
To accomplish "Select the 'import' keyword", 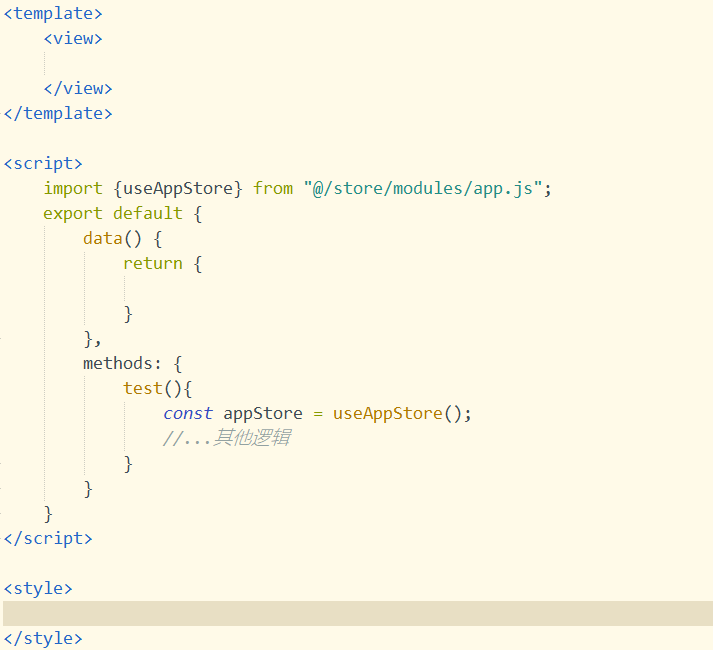I will (x=73, y=189).
